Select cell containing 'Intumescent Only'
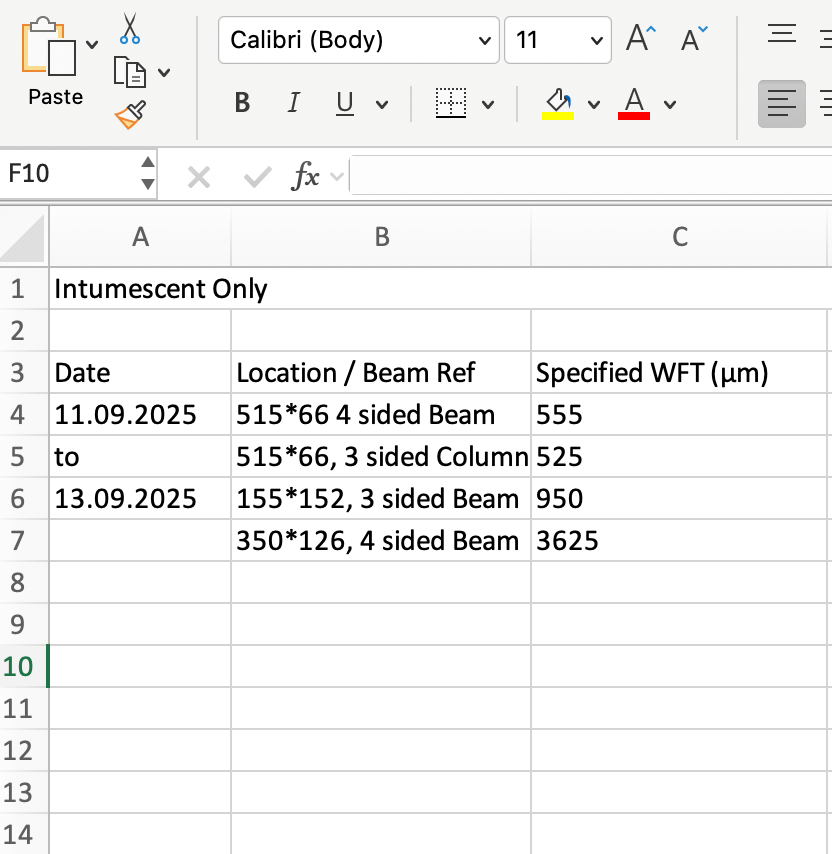 140,289
